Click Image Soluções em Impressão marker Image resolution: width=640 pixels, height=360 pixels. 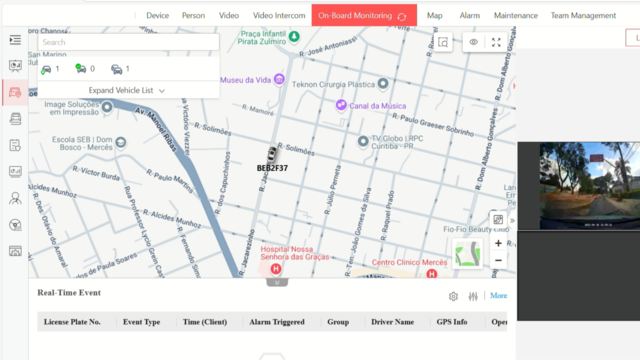pos(107,107)
